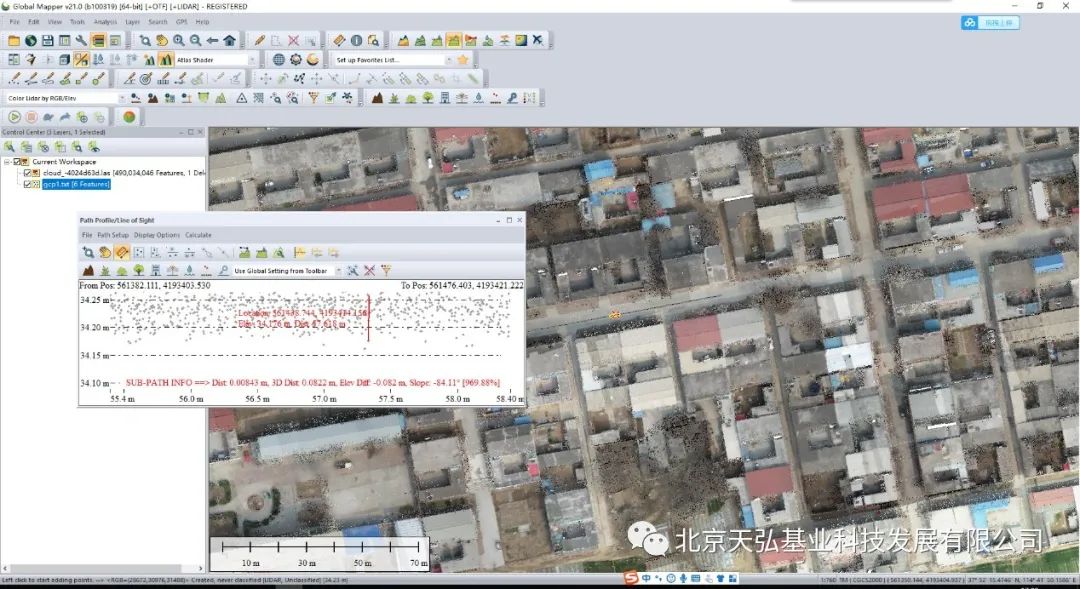The image size is (1080, 589).
Task: Click the triangle TIN icon in lidar toolbar
Action: 242,98
